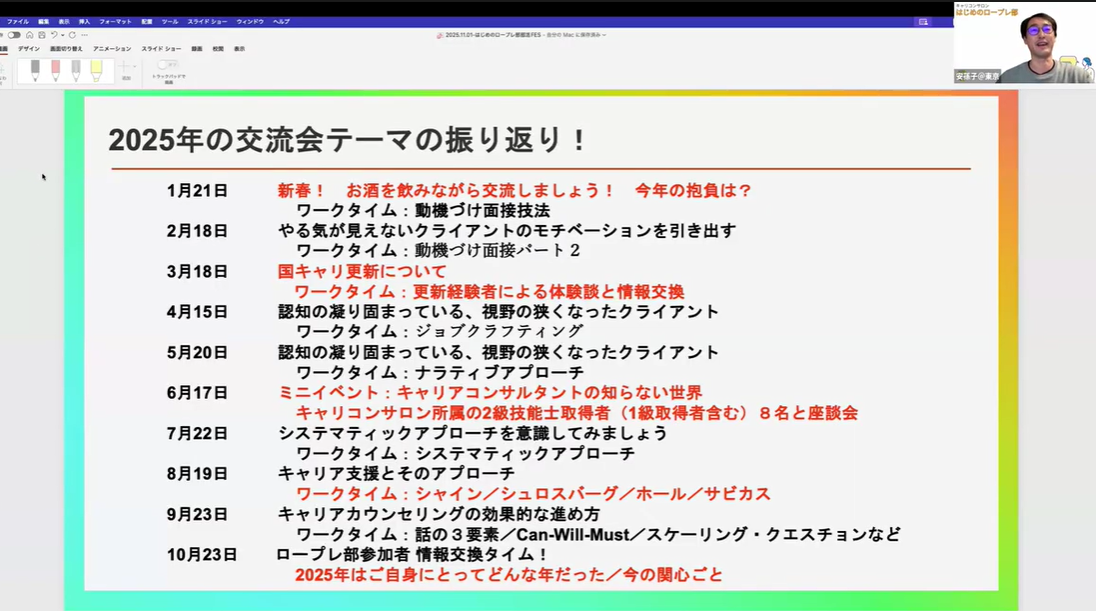Open the saved-location dropdown beside document title
This screenshot has width=1096, height=611.
[x=604, y=34]
